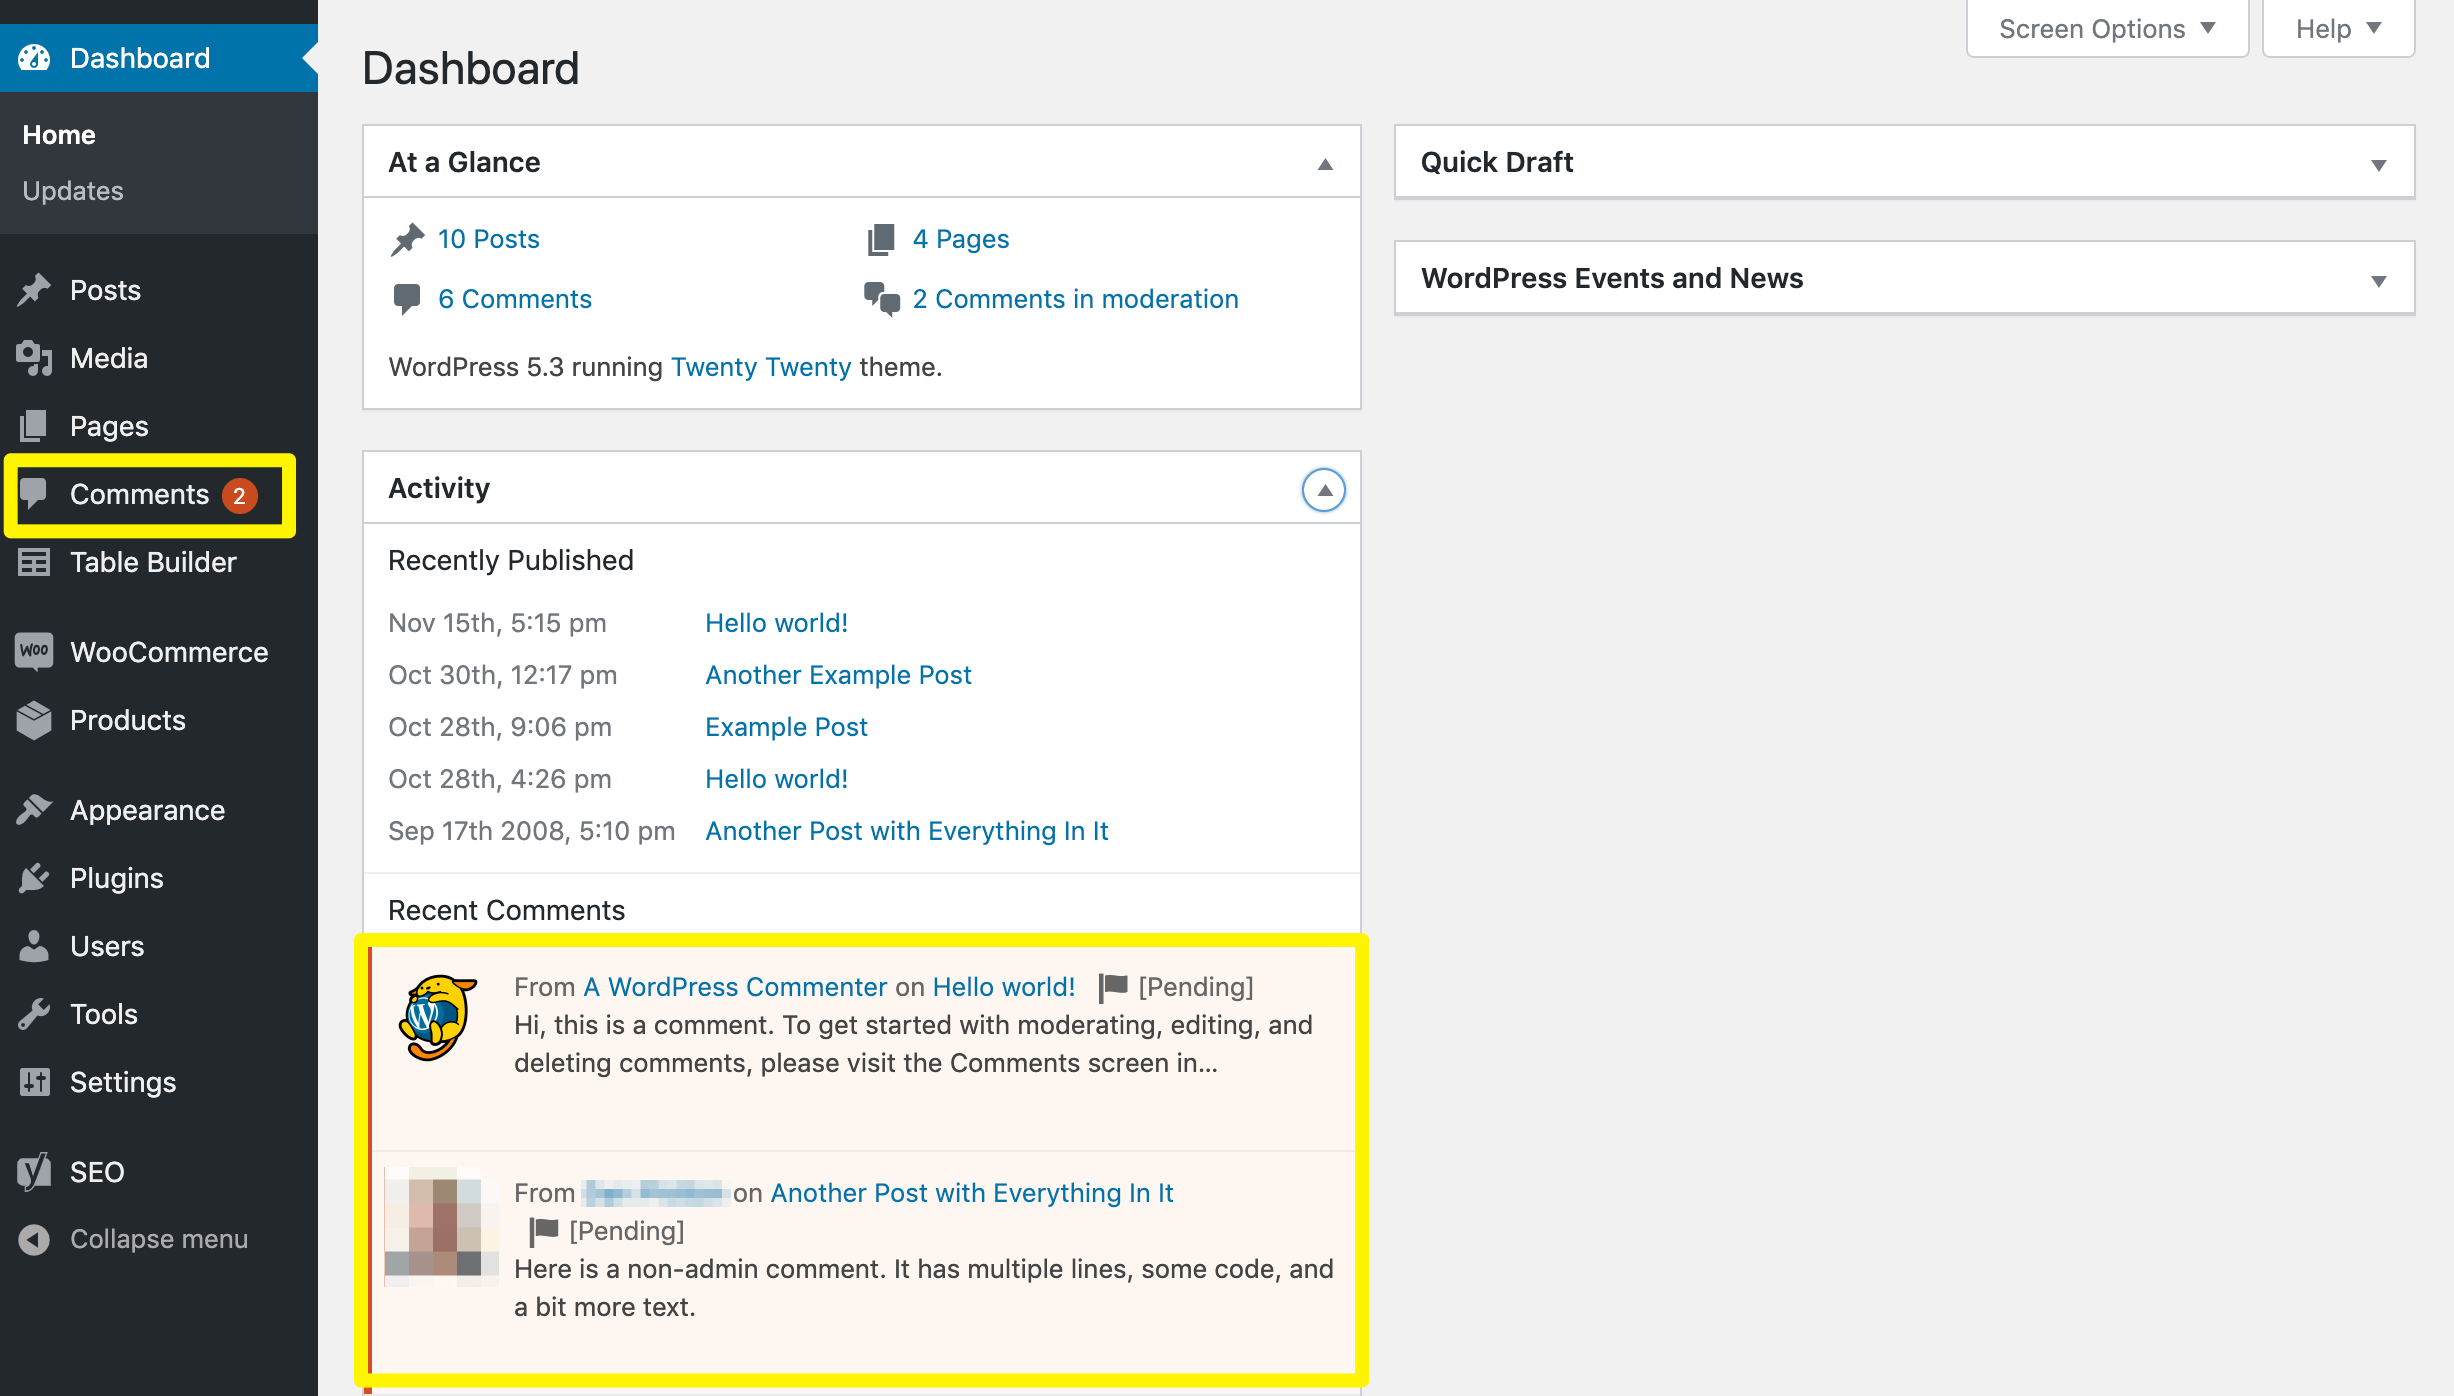Open the 6 Comments link
The width and height of the screenshot is (2454, 1396).
tap(515, 299)
